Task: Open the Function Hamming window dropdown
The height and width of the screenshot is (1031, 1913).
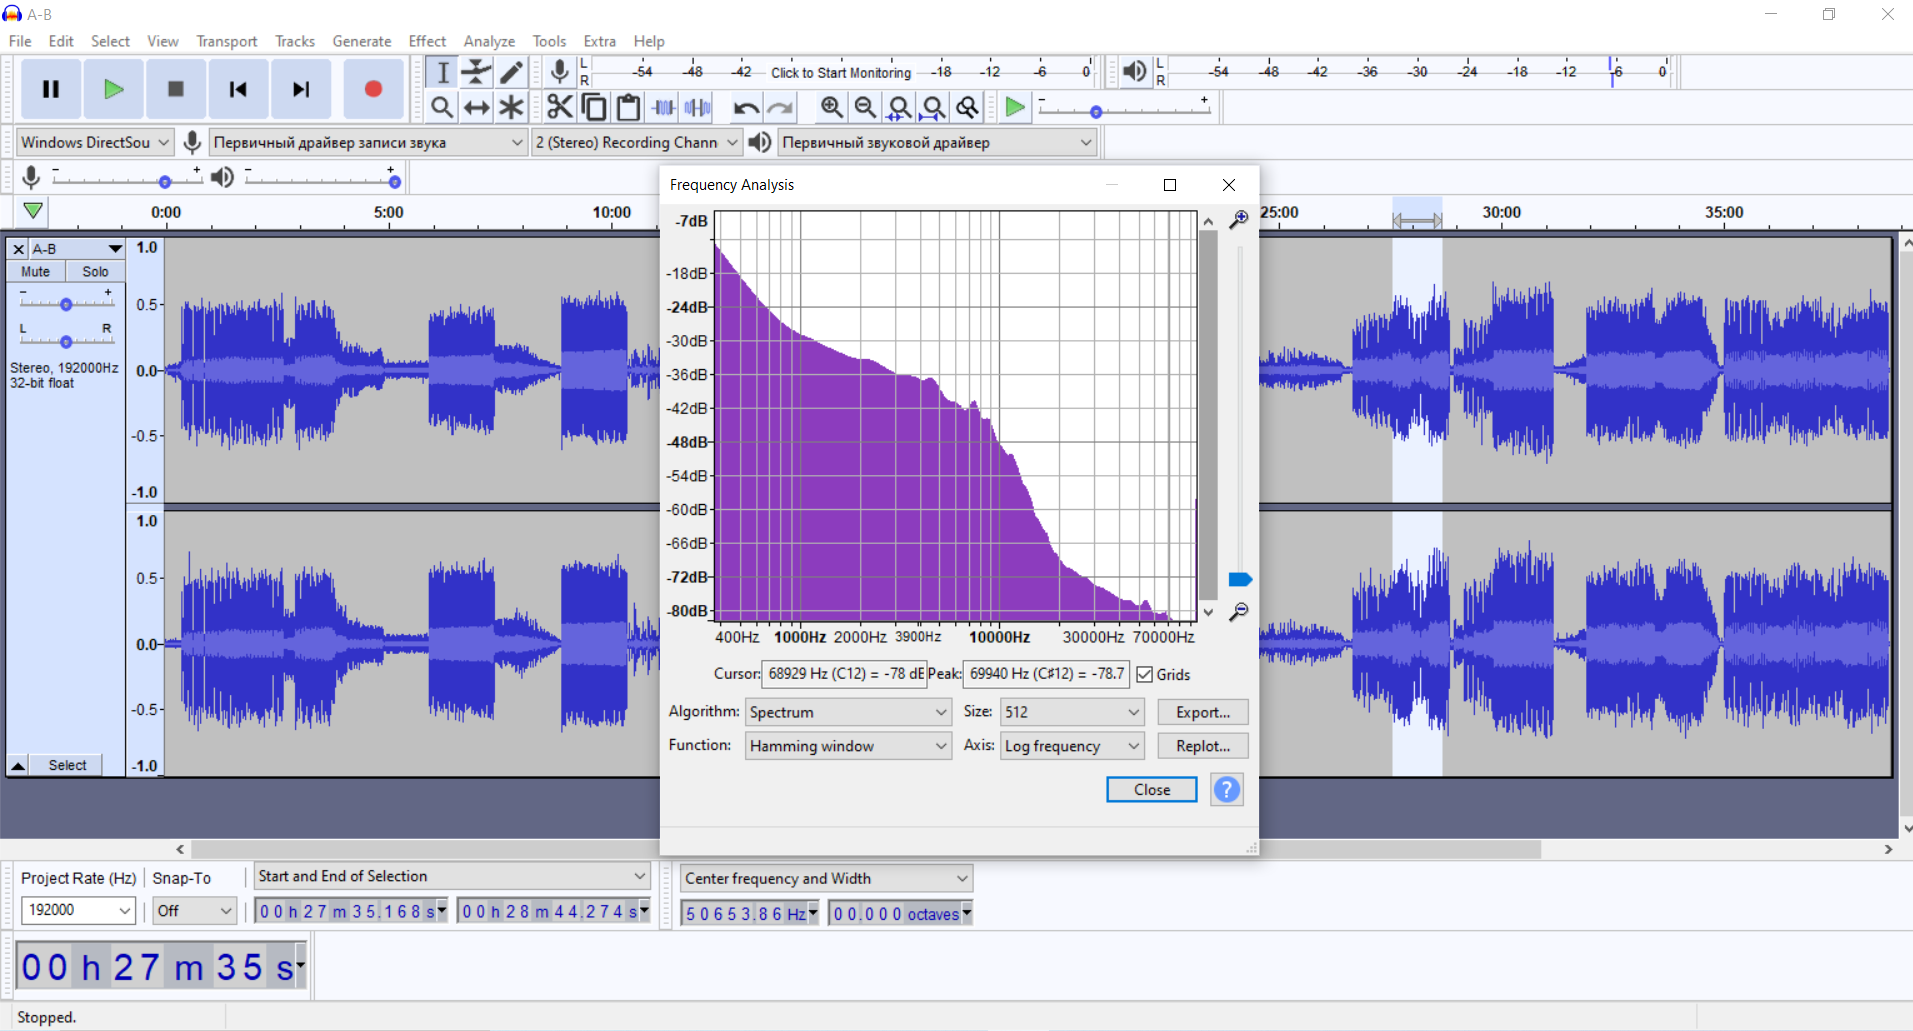Action: click(x=847, y=746)
